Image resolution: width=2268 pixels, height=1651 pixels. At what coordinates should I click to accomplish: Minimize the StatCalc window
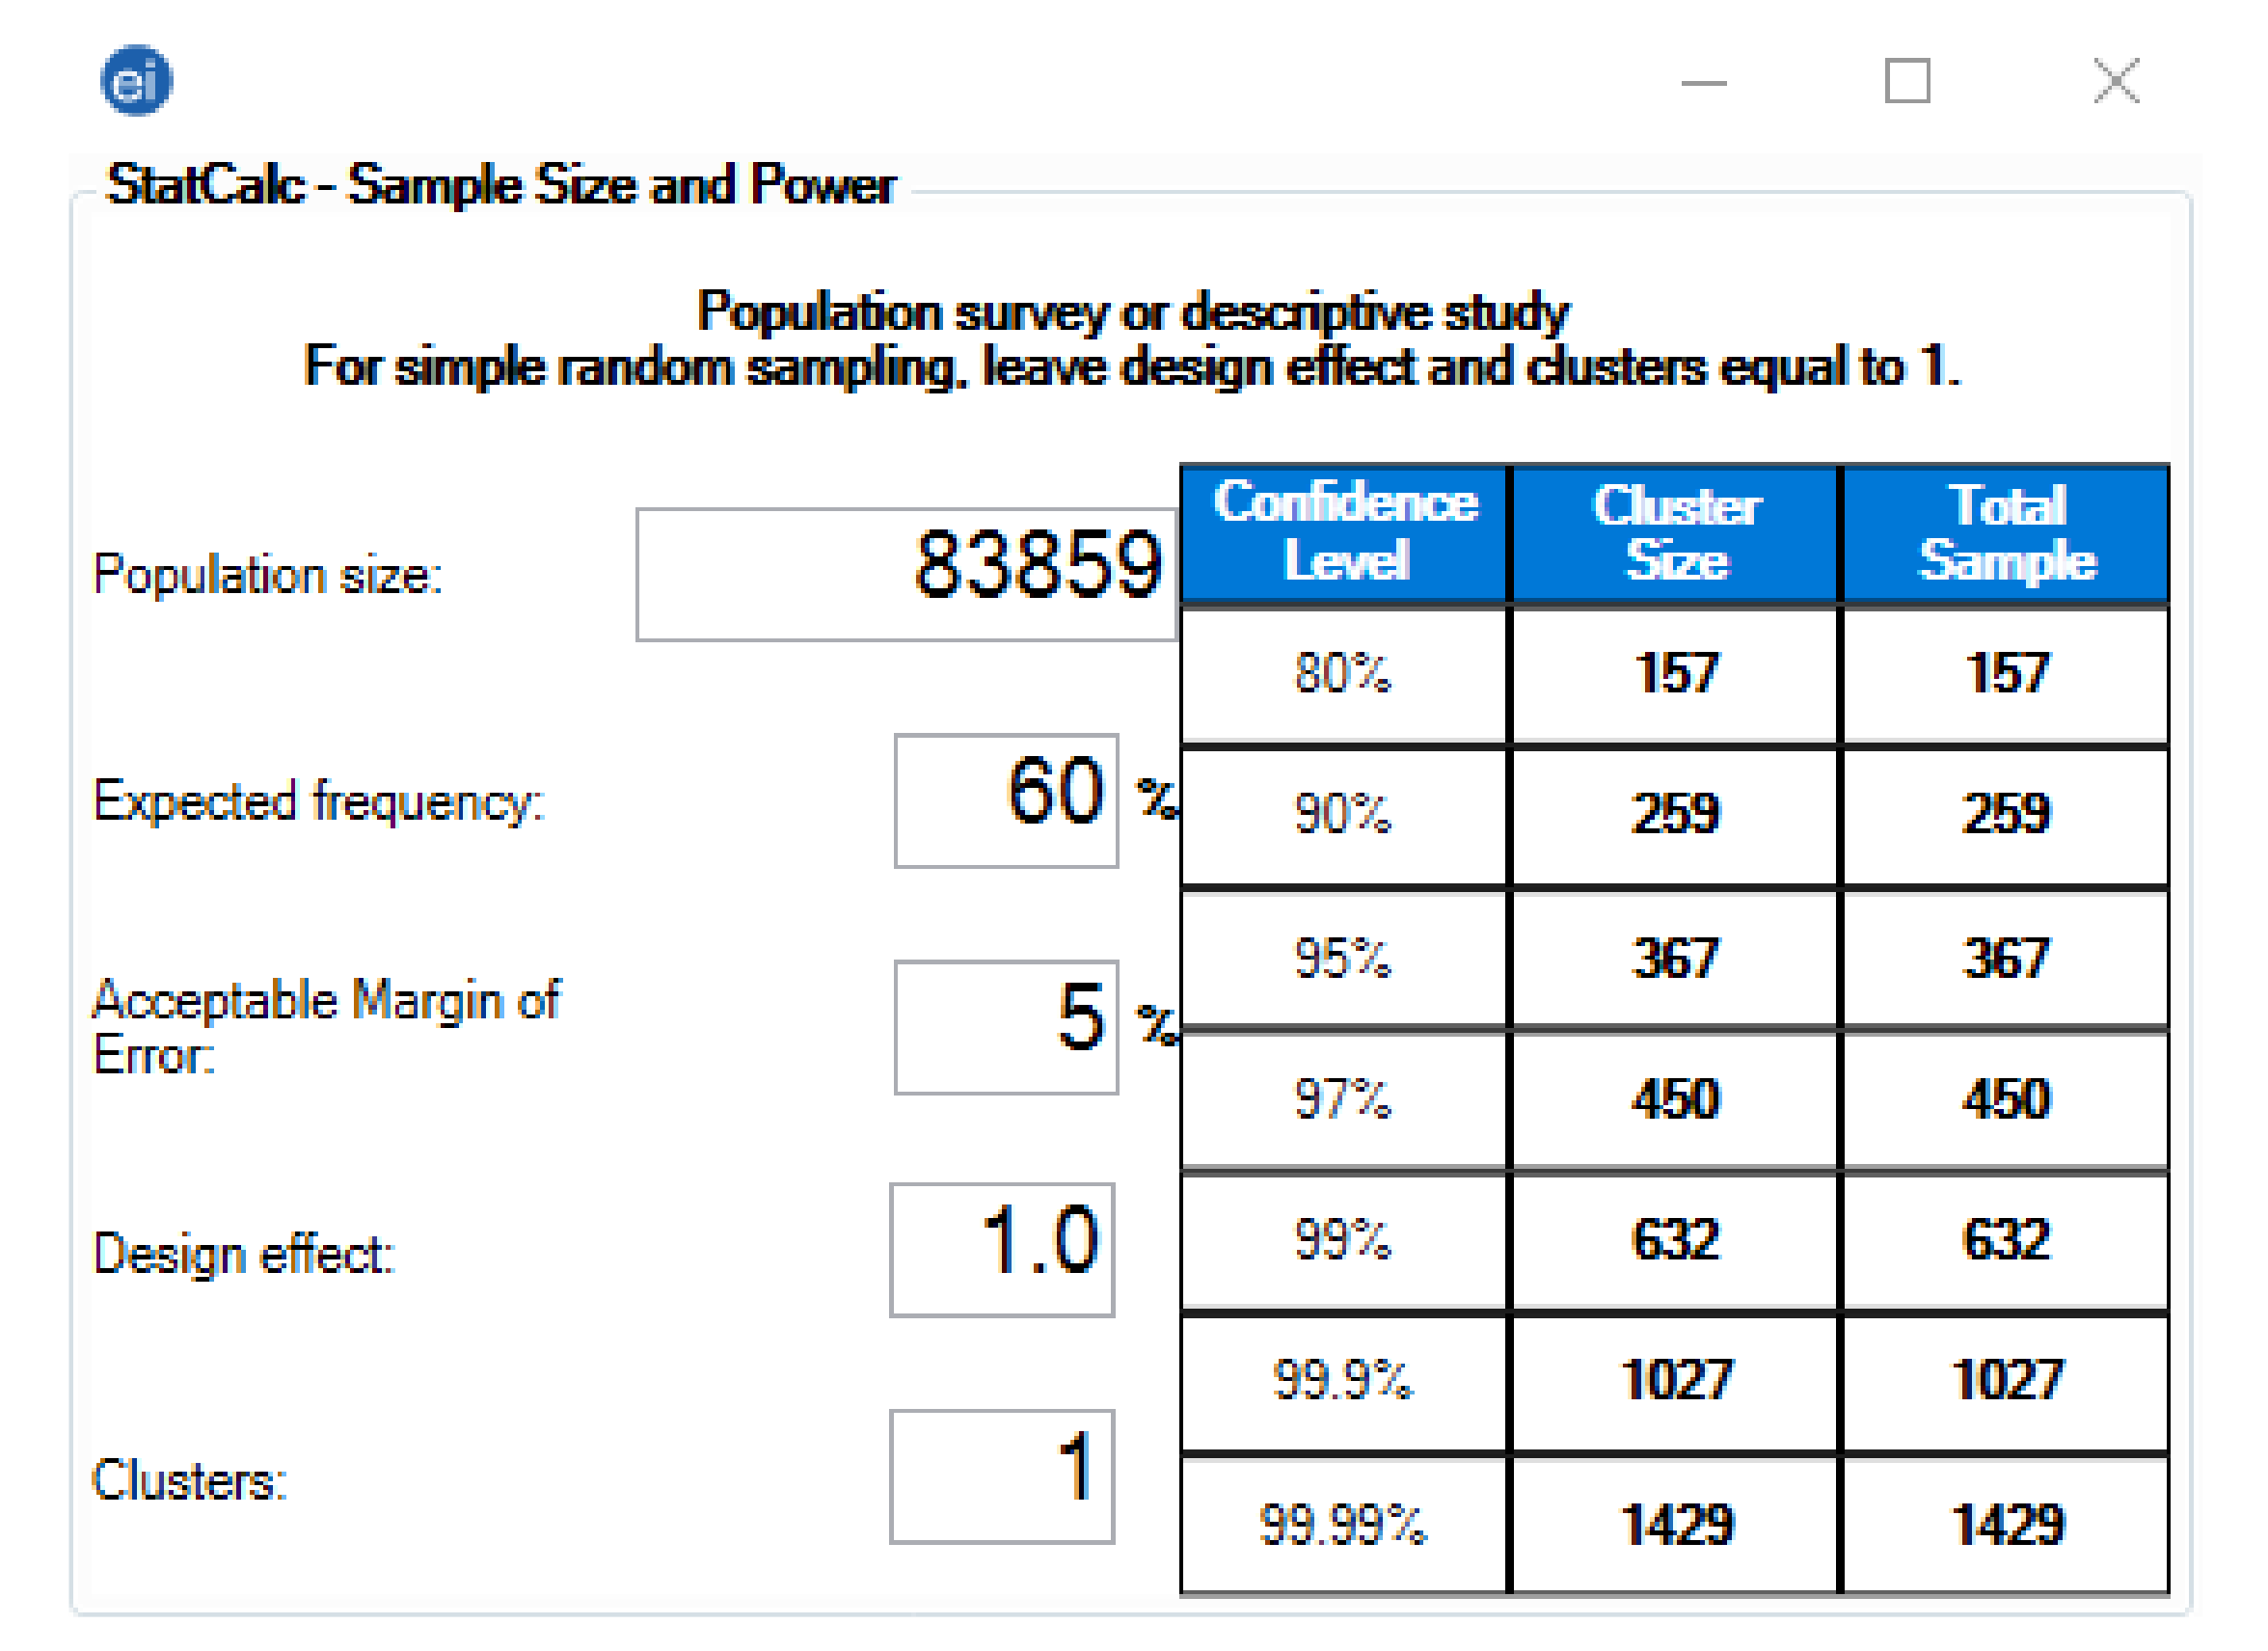point(1703,83)
